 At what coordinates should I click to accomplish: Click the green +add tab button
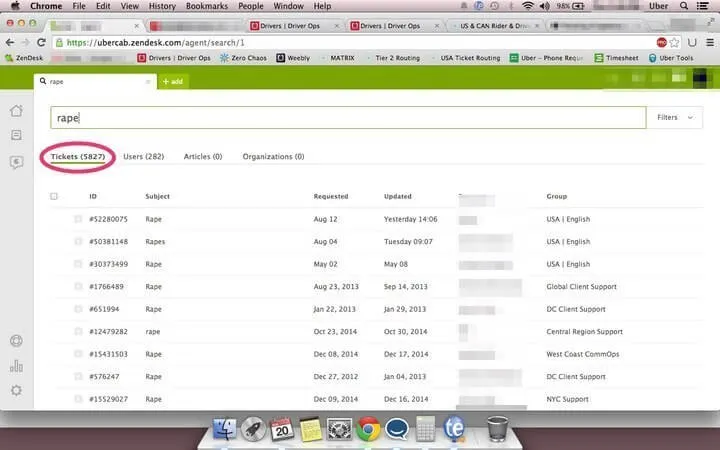[172, 81]
